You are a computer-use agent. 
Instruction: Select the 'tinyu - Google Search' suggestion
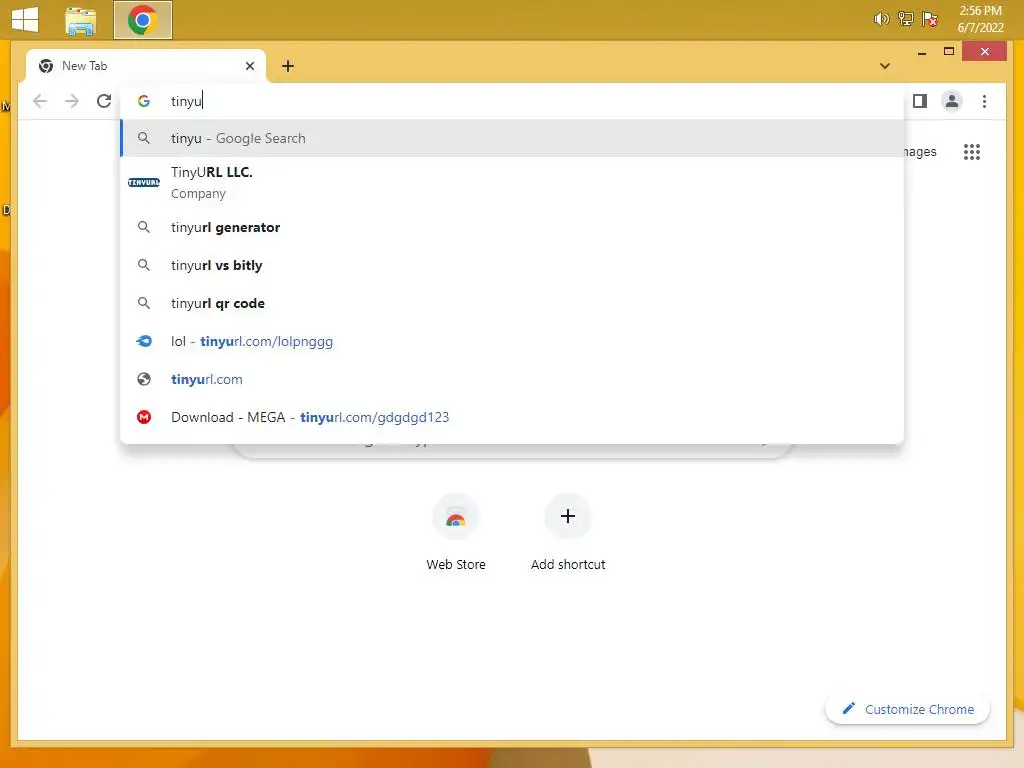512,138
